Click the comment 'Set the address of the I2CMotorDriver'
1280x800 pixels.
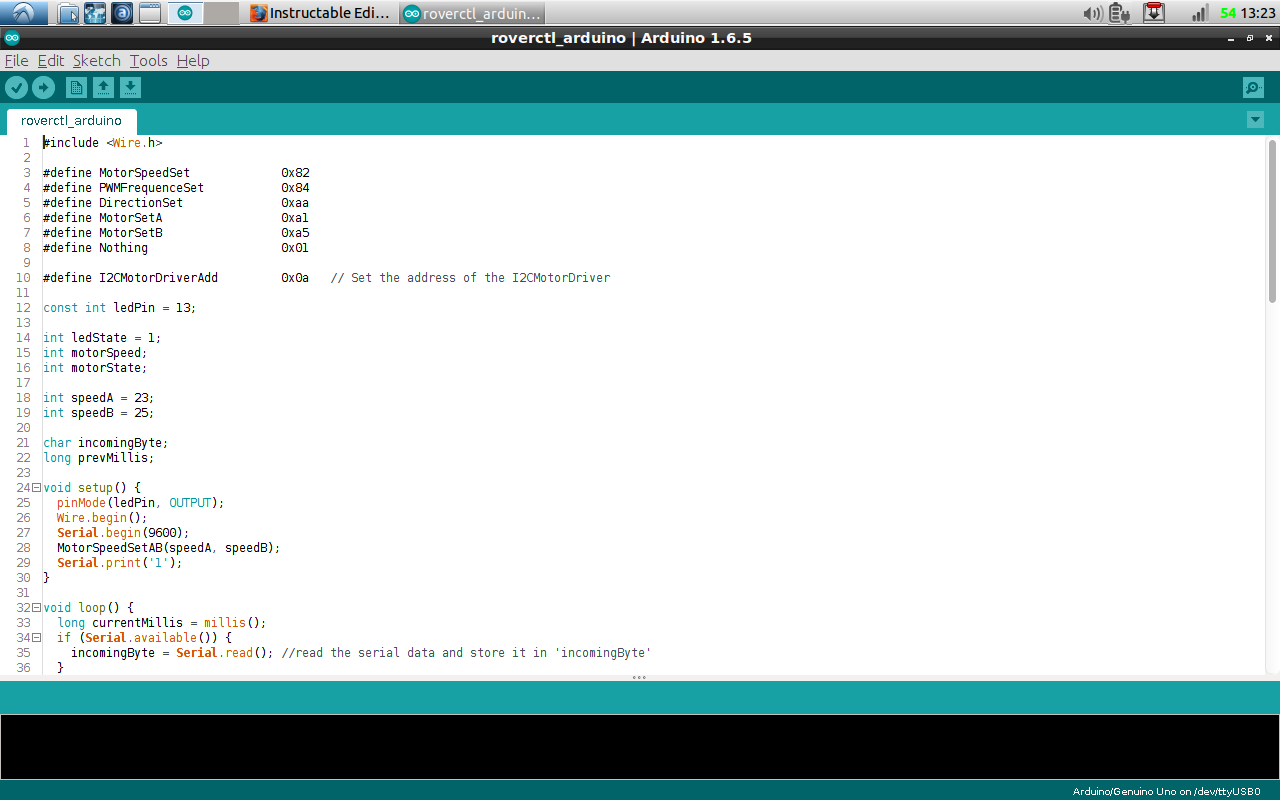[480, 278]
